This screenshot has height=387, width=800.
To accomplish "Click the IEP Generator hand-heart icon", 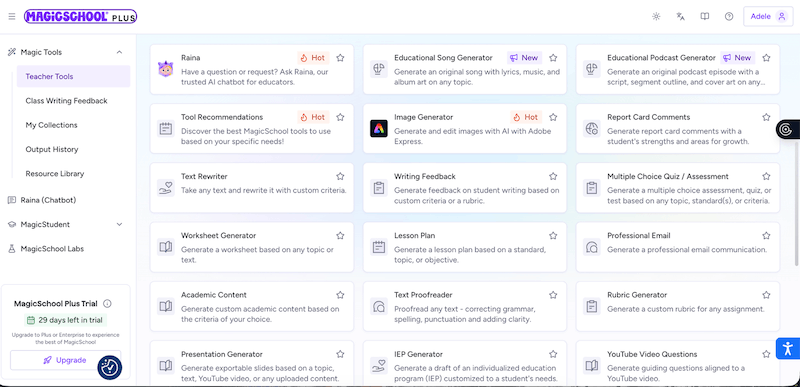I will coord(379,366).
